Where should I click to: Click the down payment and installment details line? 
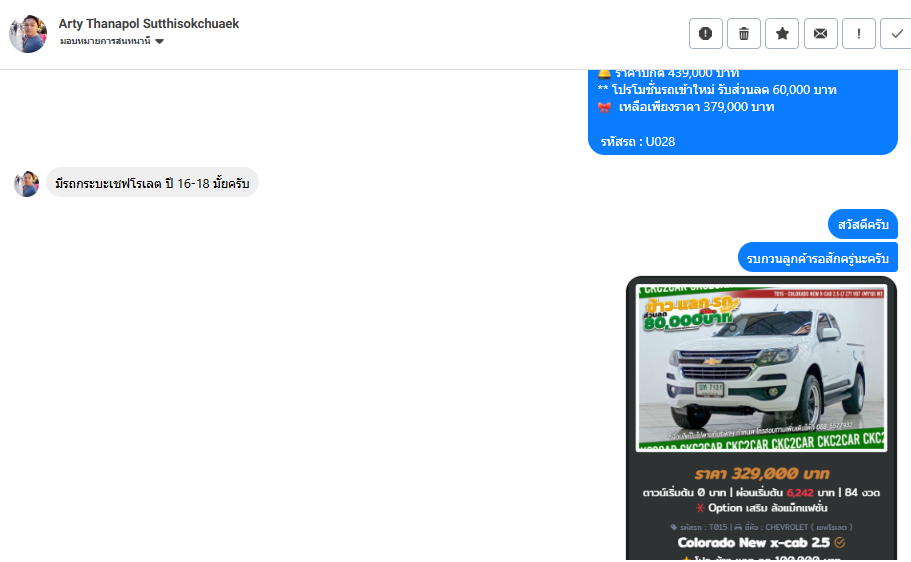761,493
